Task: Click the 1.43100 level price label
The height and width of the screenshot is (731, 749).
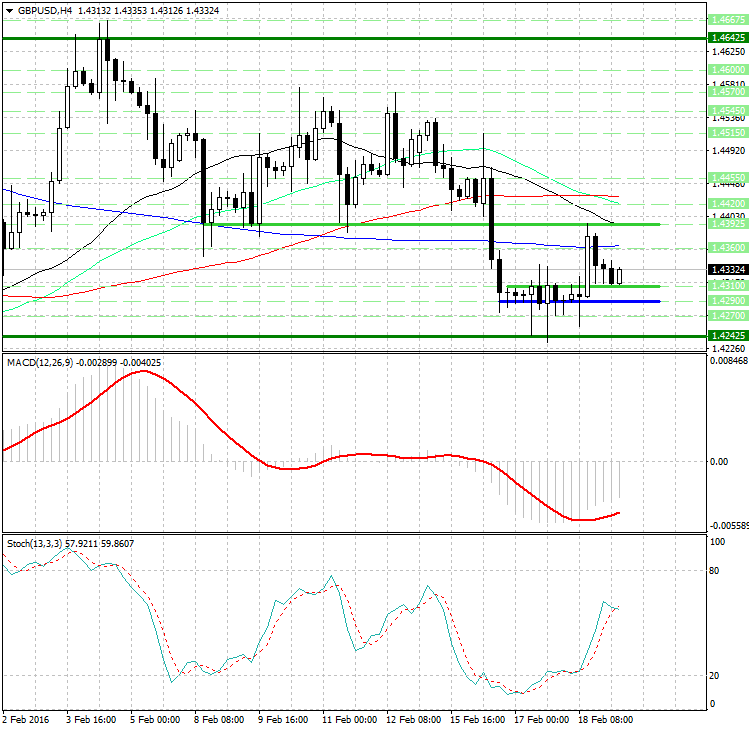Action: pyautogui.click(x=724, y=286)
